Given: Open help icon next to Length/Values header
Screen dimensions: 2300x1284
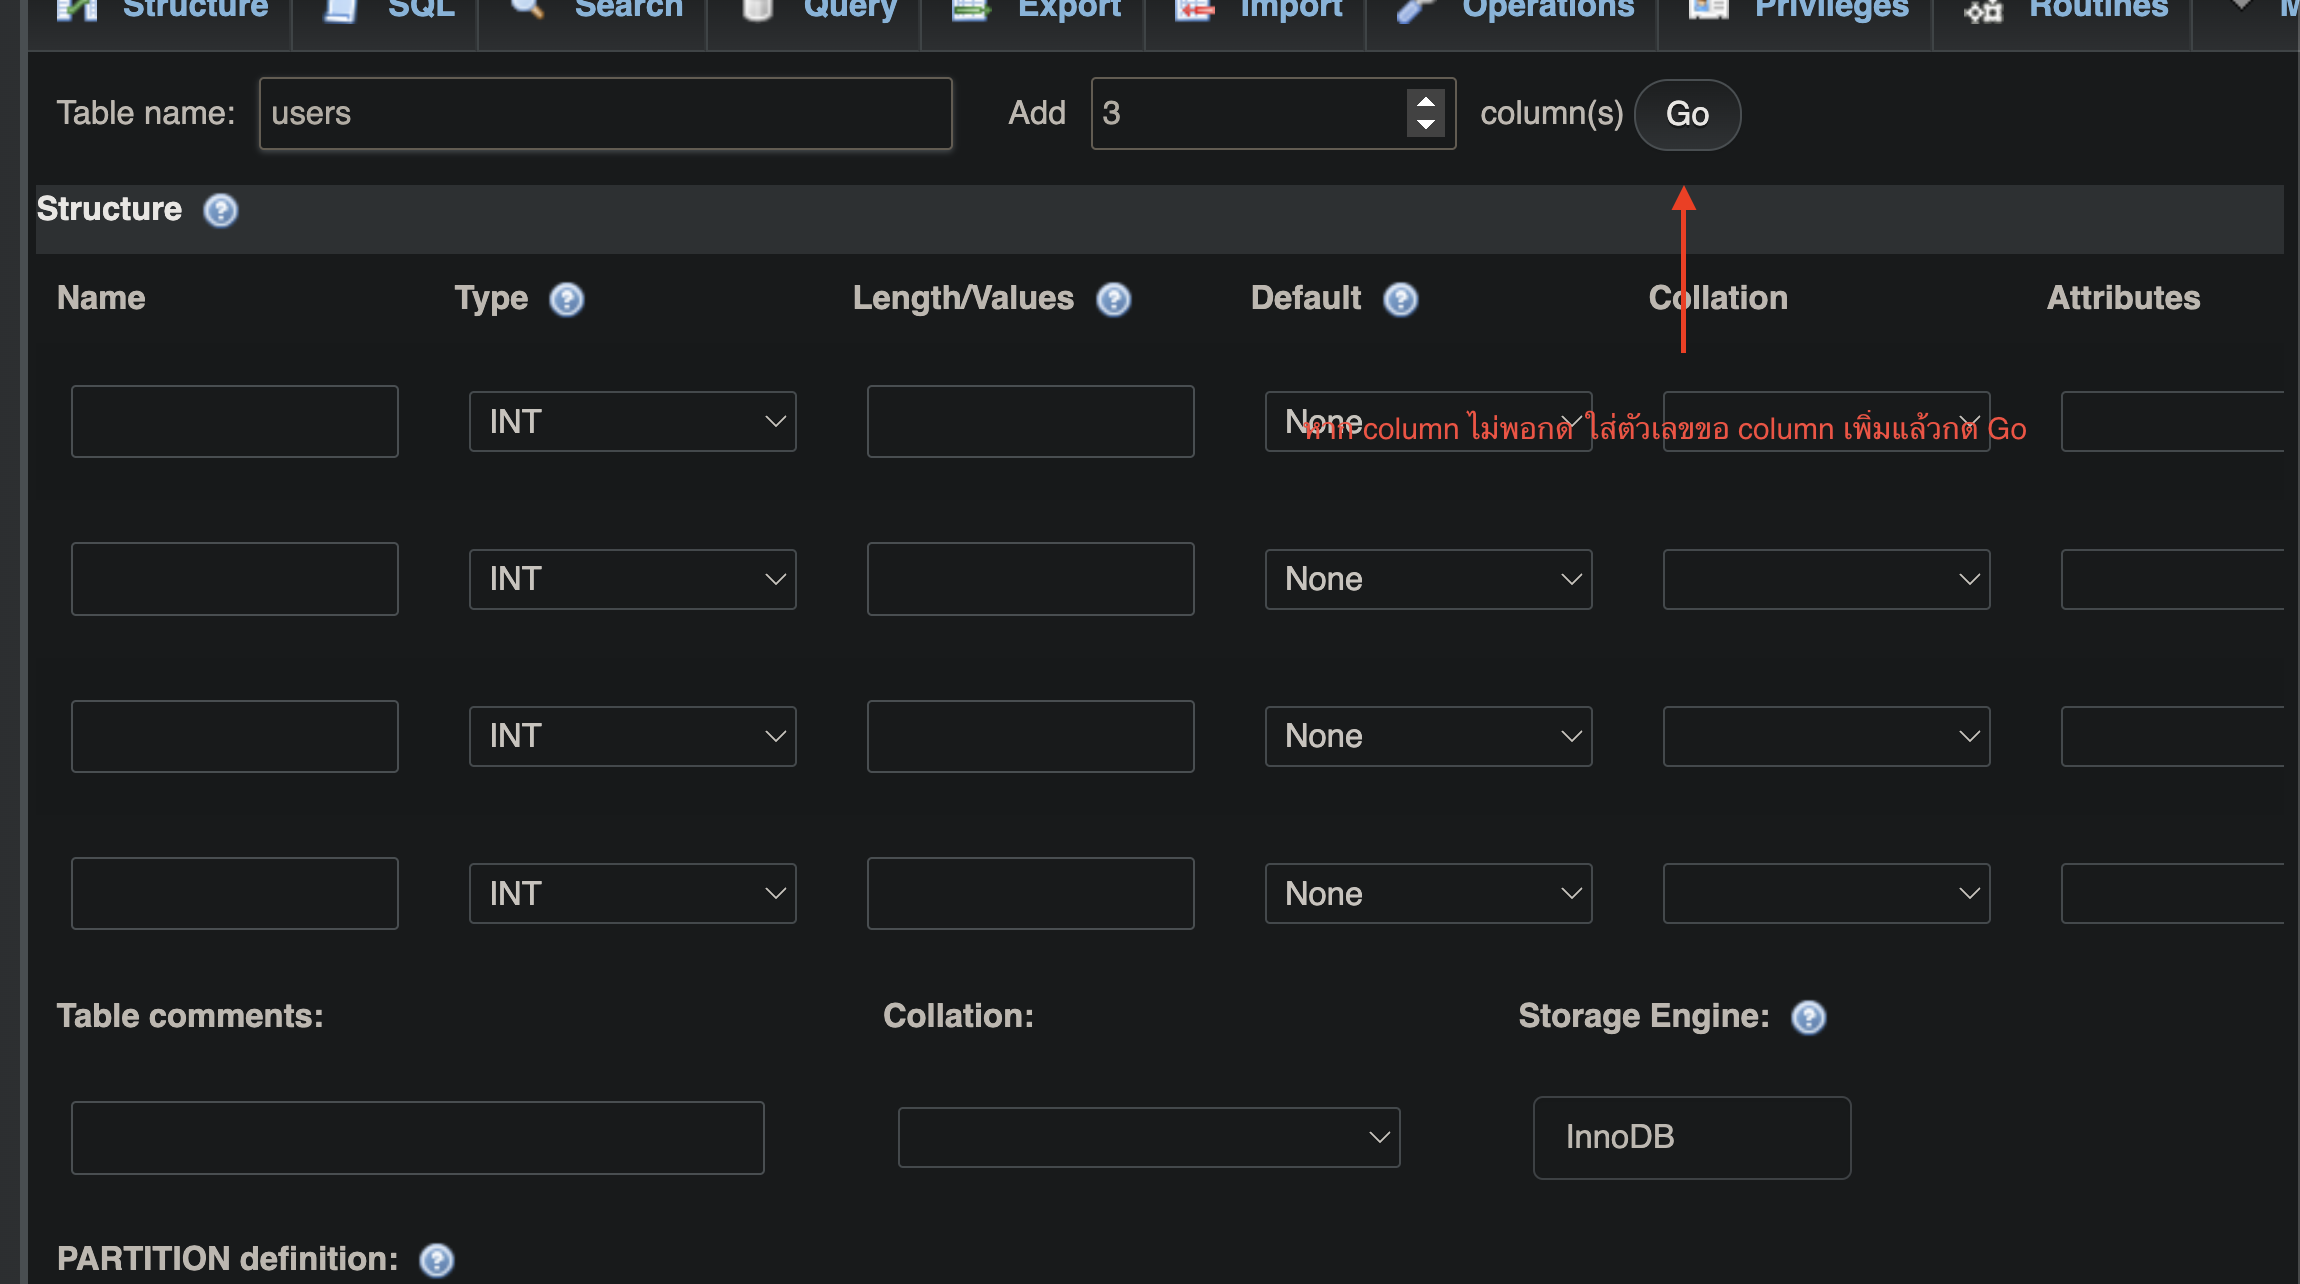Looking at the screenshot, I should click(x=1113, y=299).
